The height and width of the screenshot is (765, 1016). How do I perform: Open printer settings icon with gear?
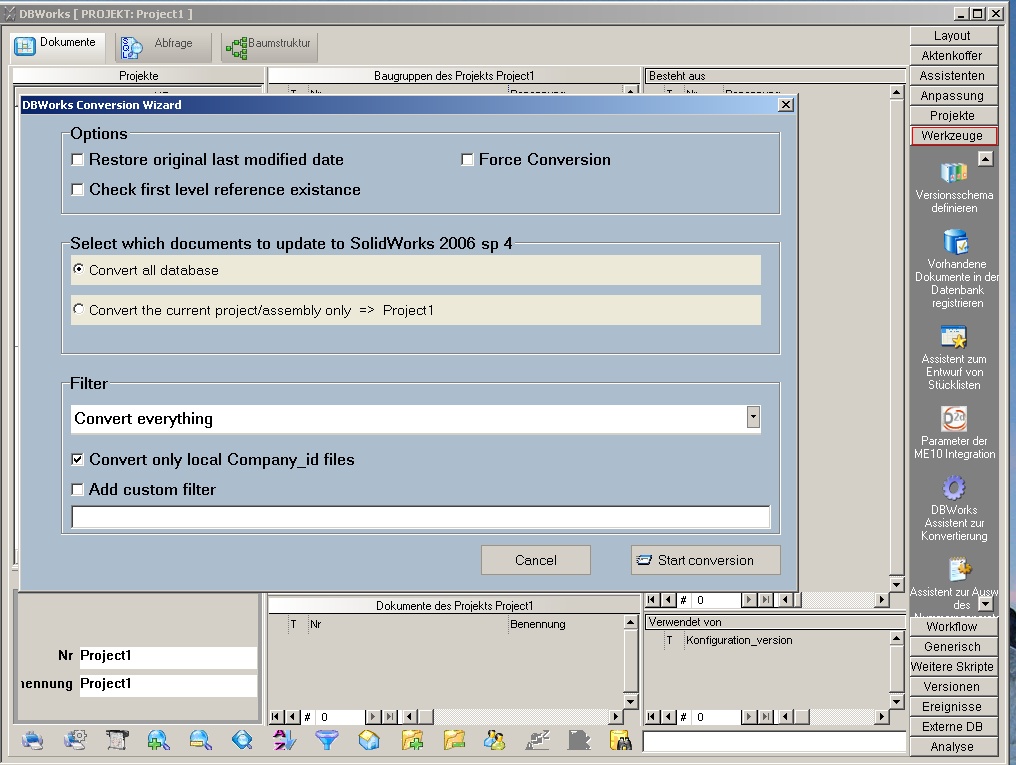[75, 740]
